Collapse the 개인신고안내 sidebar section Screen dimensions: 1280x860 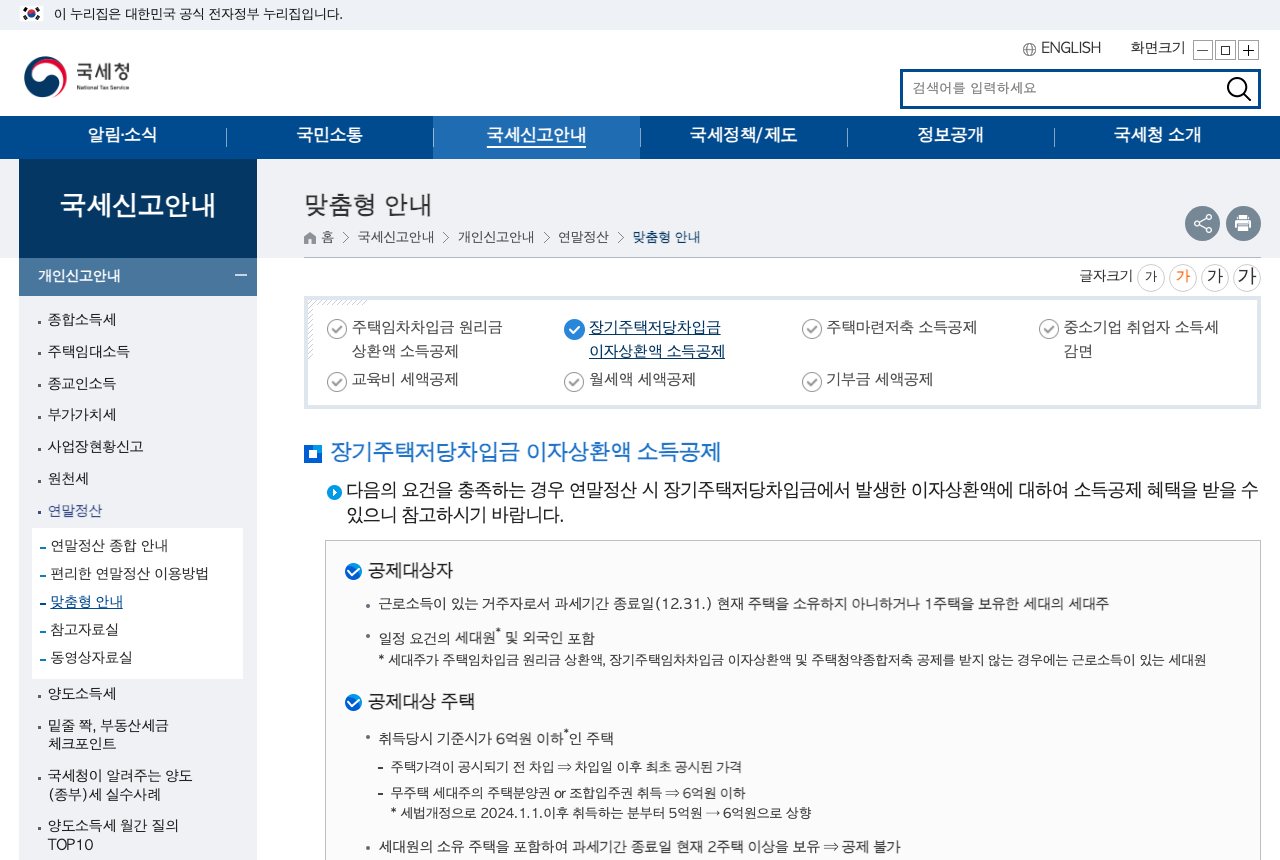(241, 276)
